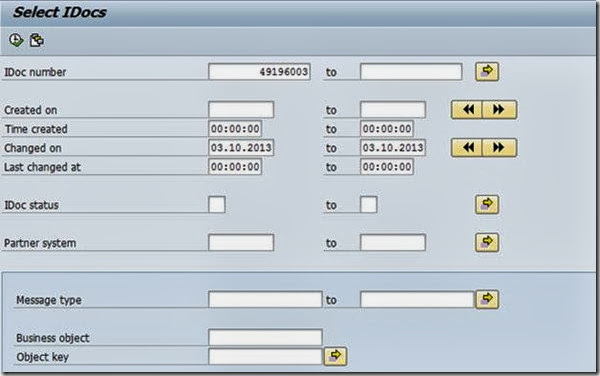Click the 'Business object' label
Image resolution: width=600 pixels, height=376 pixels.
(x=52, y=338)
